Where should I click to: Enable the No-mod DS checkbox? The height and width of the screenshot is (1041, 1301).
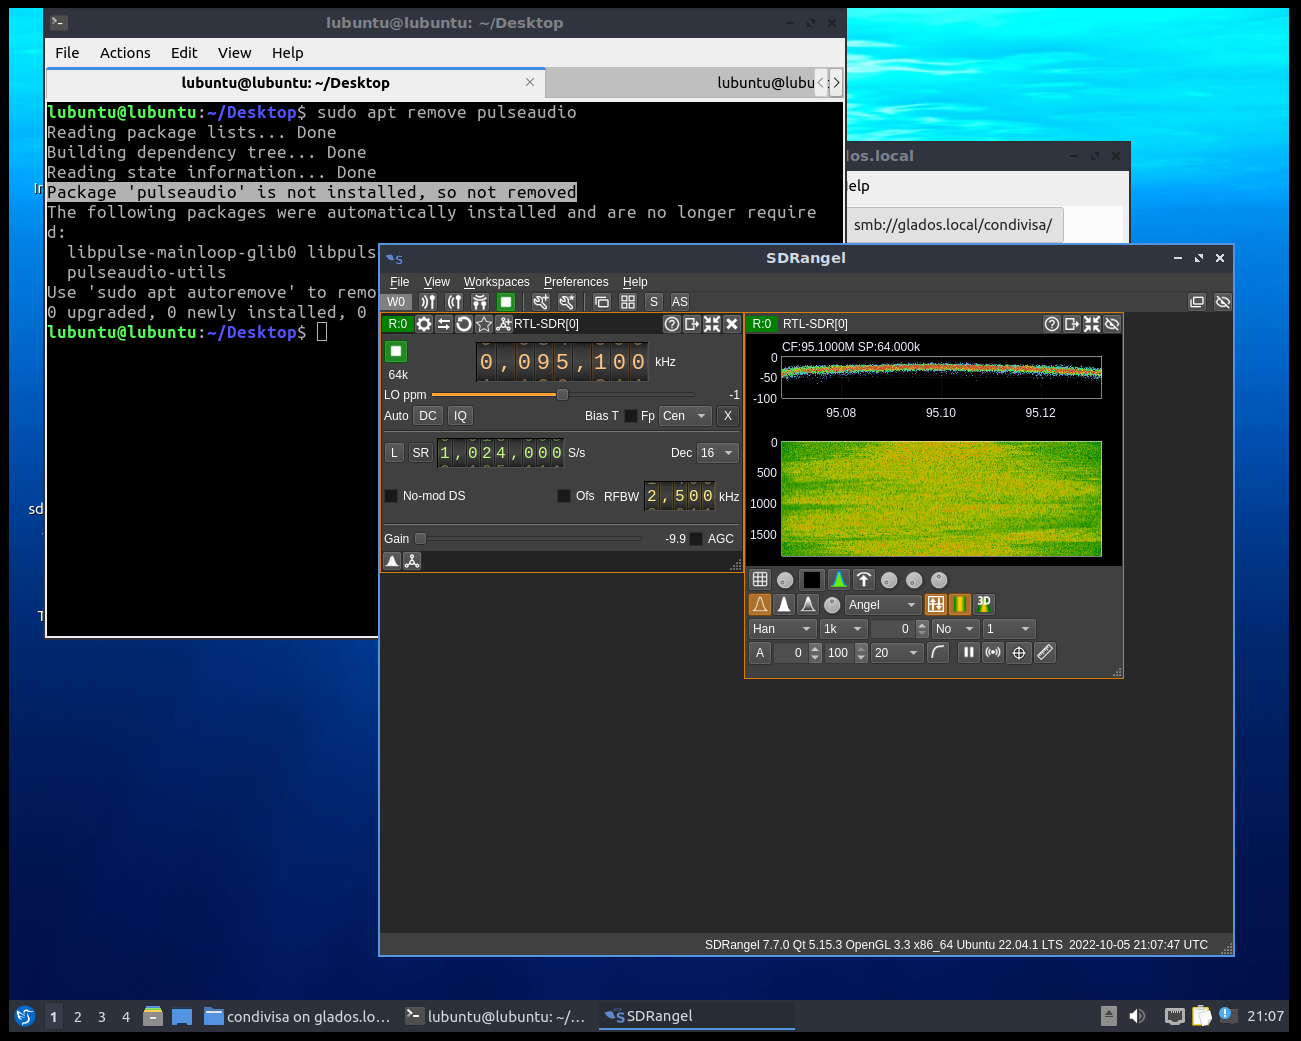click(391, 495)
